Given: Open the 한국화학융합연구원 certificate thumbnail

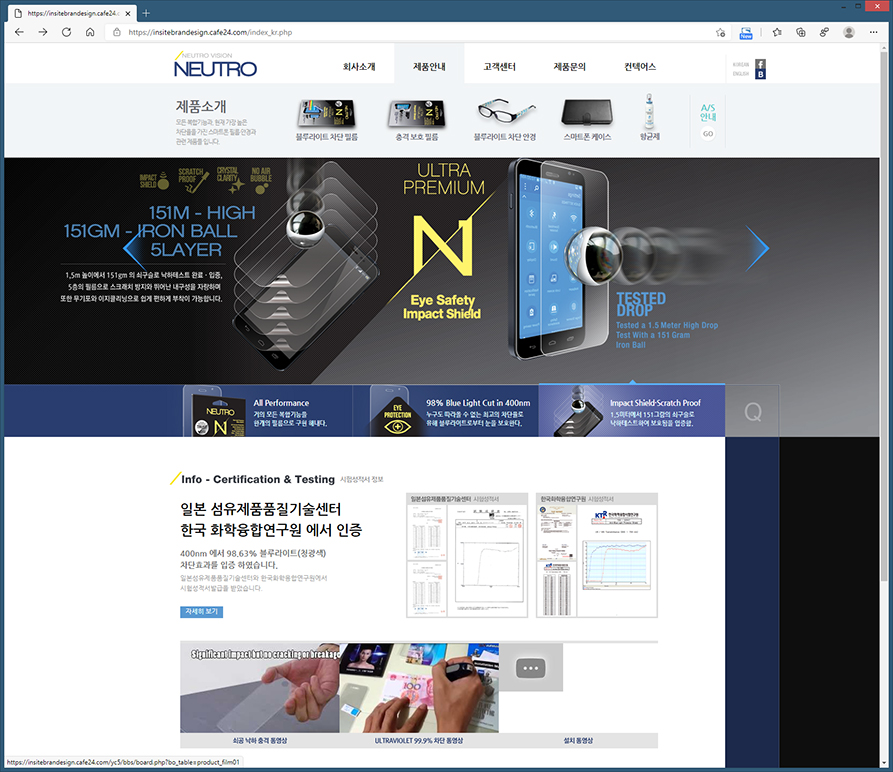Looking at the screenshot, I should tap(597, 555).
